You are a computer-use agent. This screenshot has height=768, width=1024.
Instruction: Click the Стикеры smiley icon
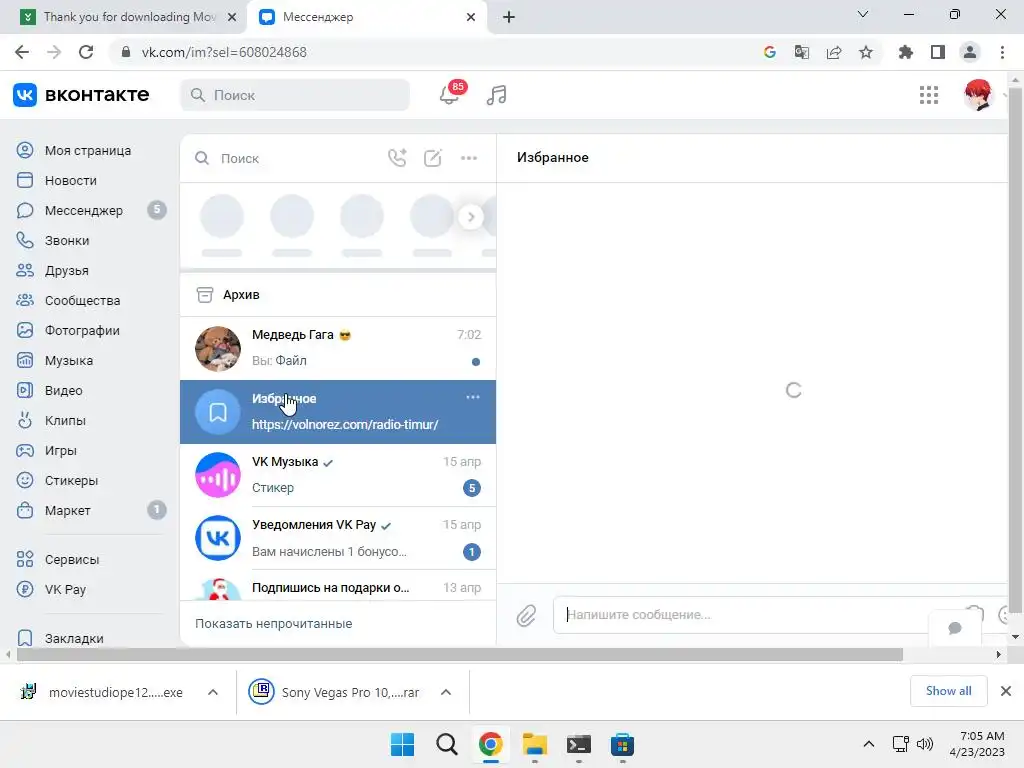(x=25, y=481)
